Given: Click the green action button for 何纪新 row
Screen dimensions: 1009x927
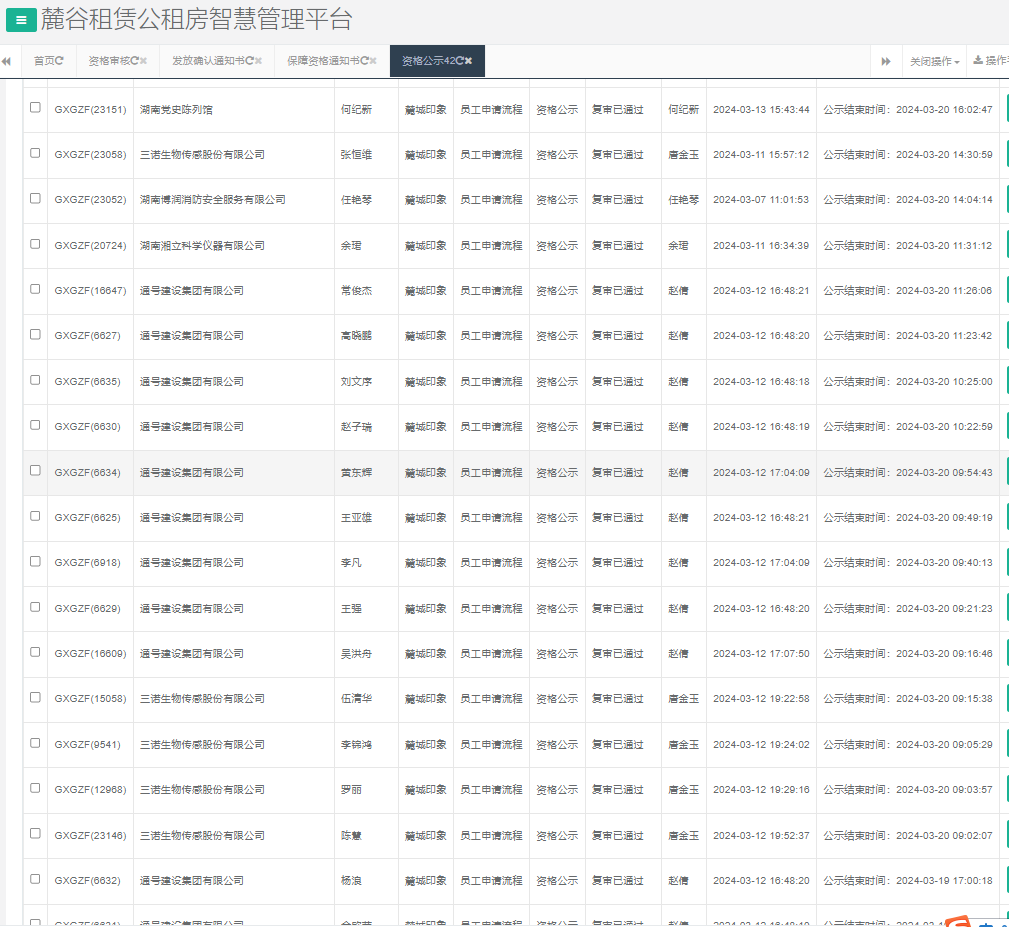Looking at the screenshot, I should point(1006,109).
